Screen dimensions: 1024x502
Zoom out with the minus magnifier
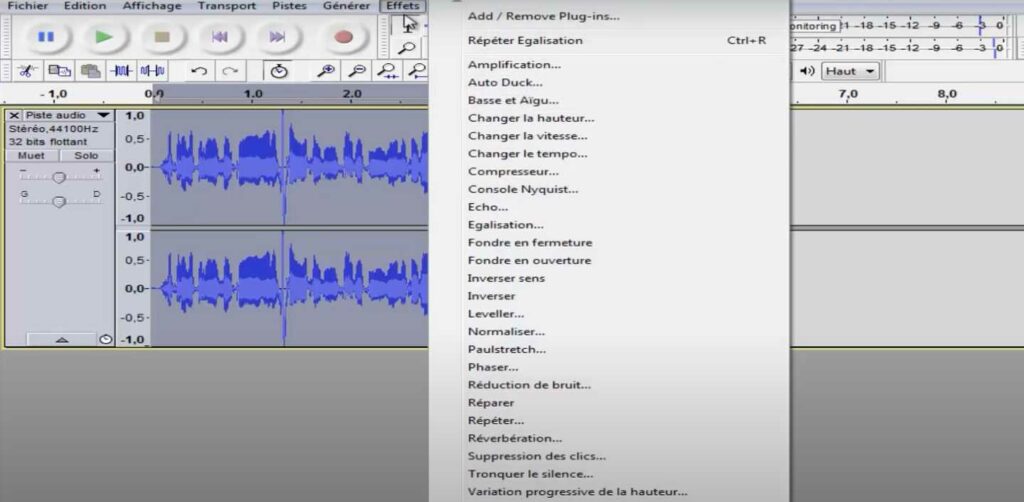(x=357, y=71)
